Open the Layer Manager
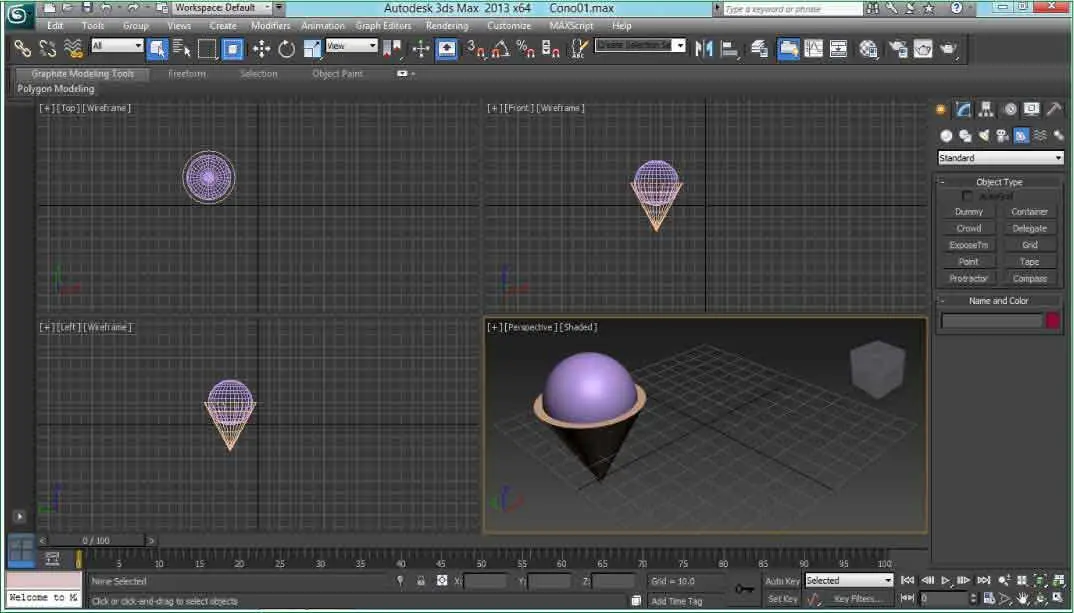 [759, 49]
